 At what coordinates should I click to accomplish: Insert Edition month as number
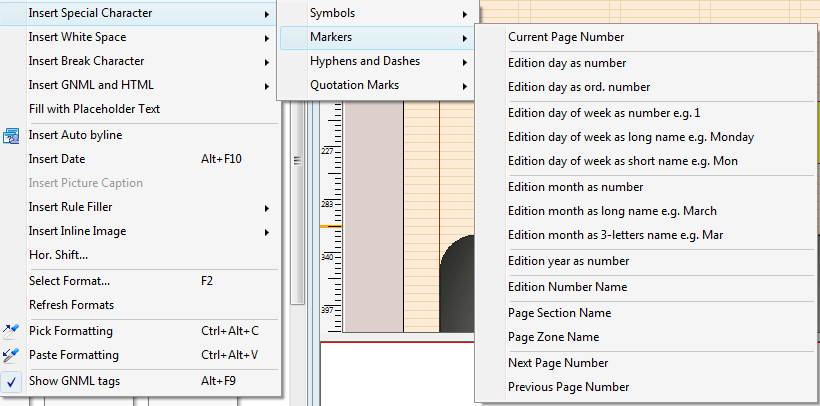click(646, 187)
